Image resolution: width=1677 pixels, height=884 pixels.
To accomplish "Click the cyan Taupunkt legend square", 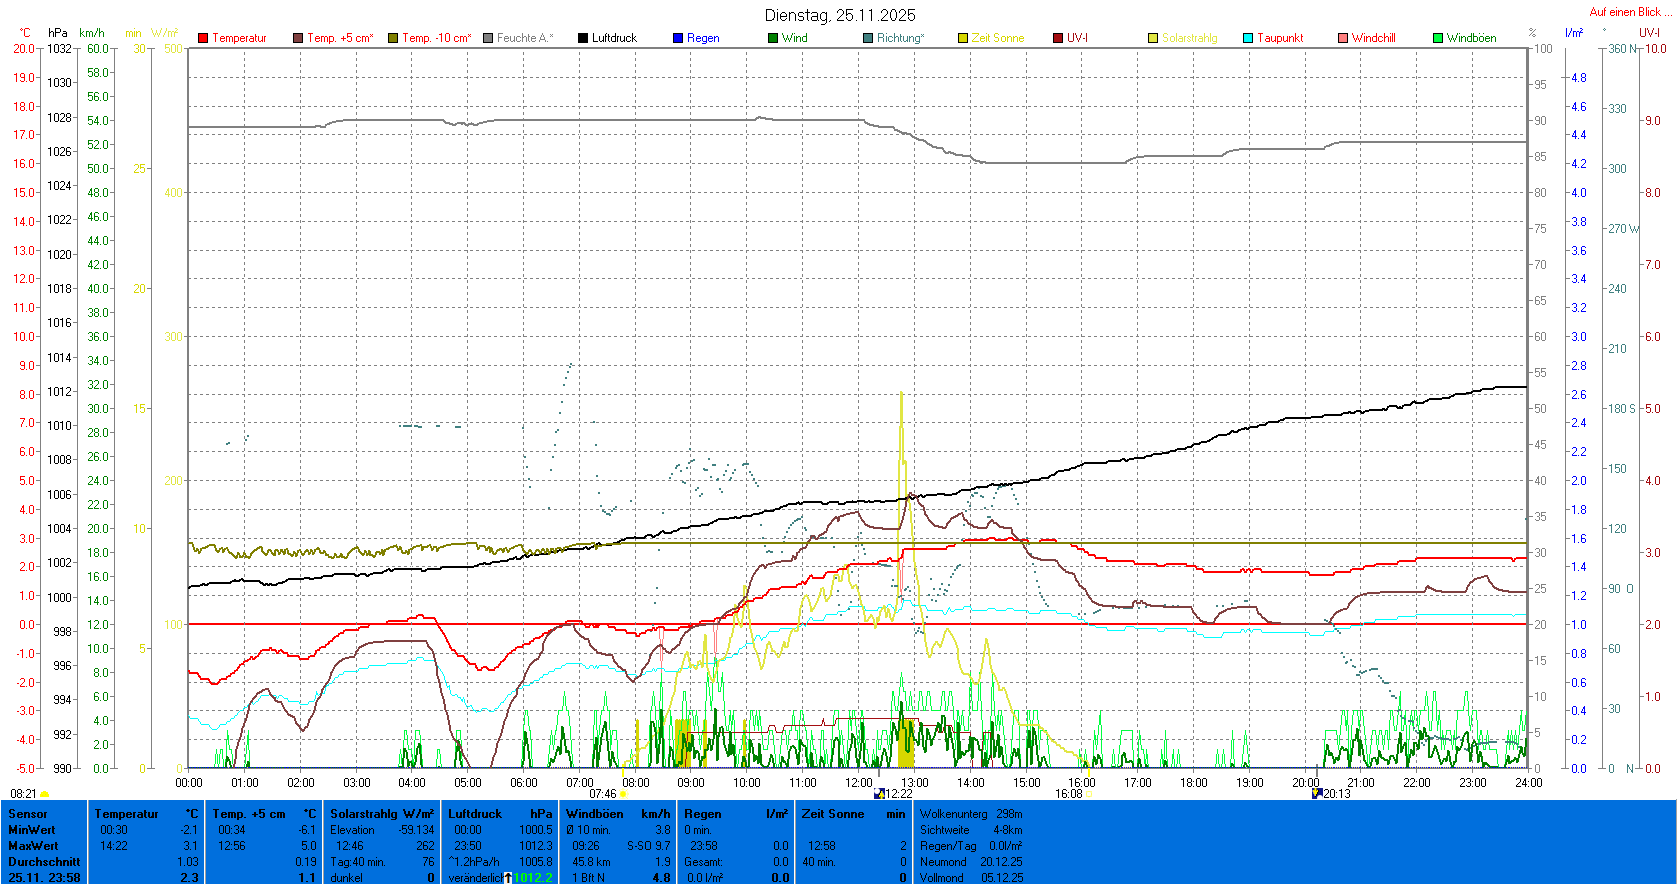I will tap(1248, 38).
